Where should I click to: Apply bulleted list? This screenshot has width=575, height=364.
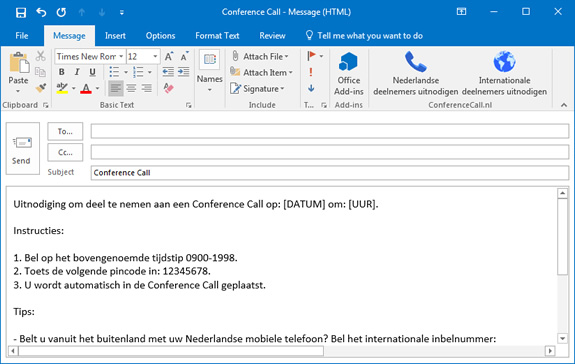(x=114, y=72)
